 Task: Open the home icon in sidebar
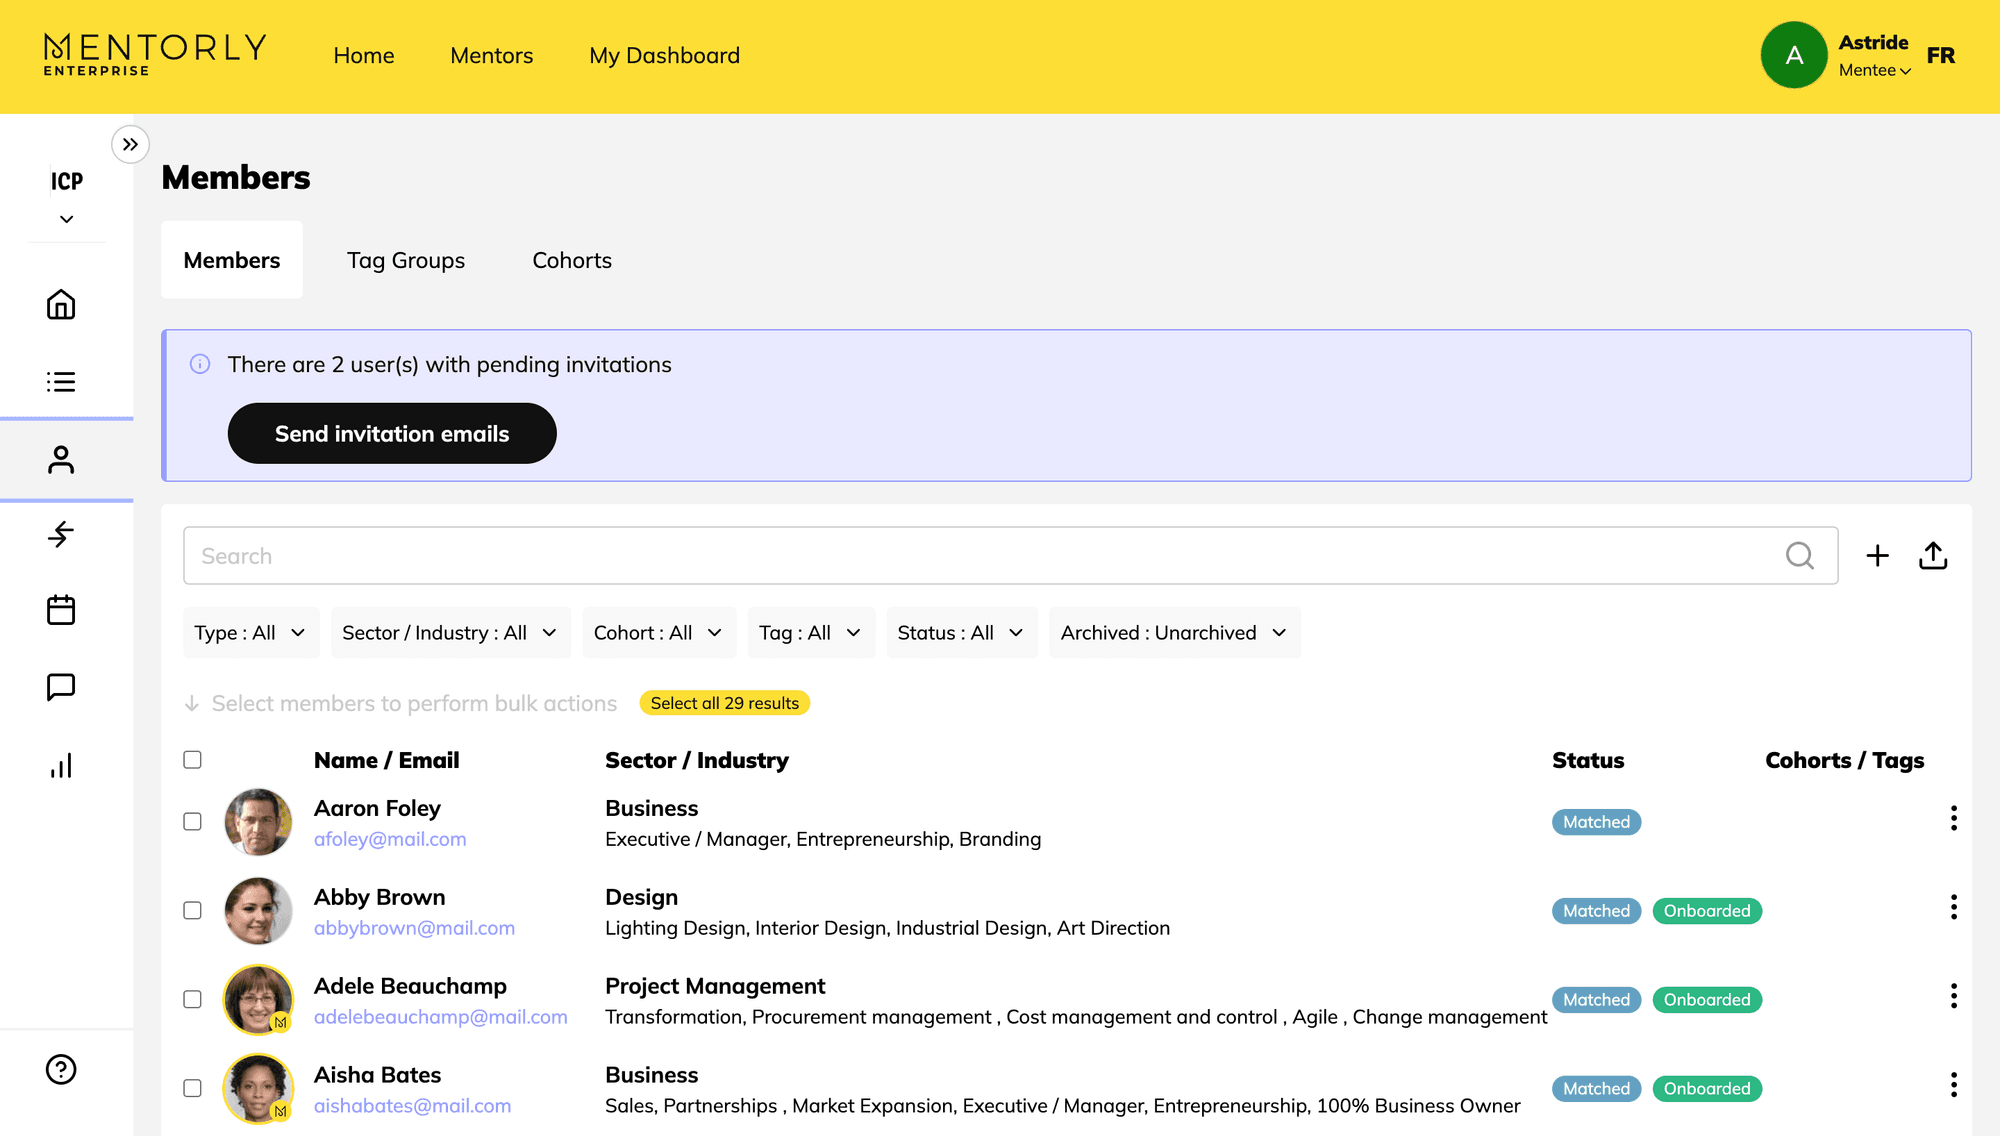pyautogui.click(x=61, y=304)
